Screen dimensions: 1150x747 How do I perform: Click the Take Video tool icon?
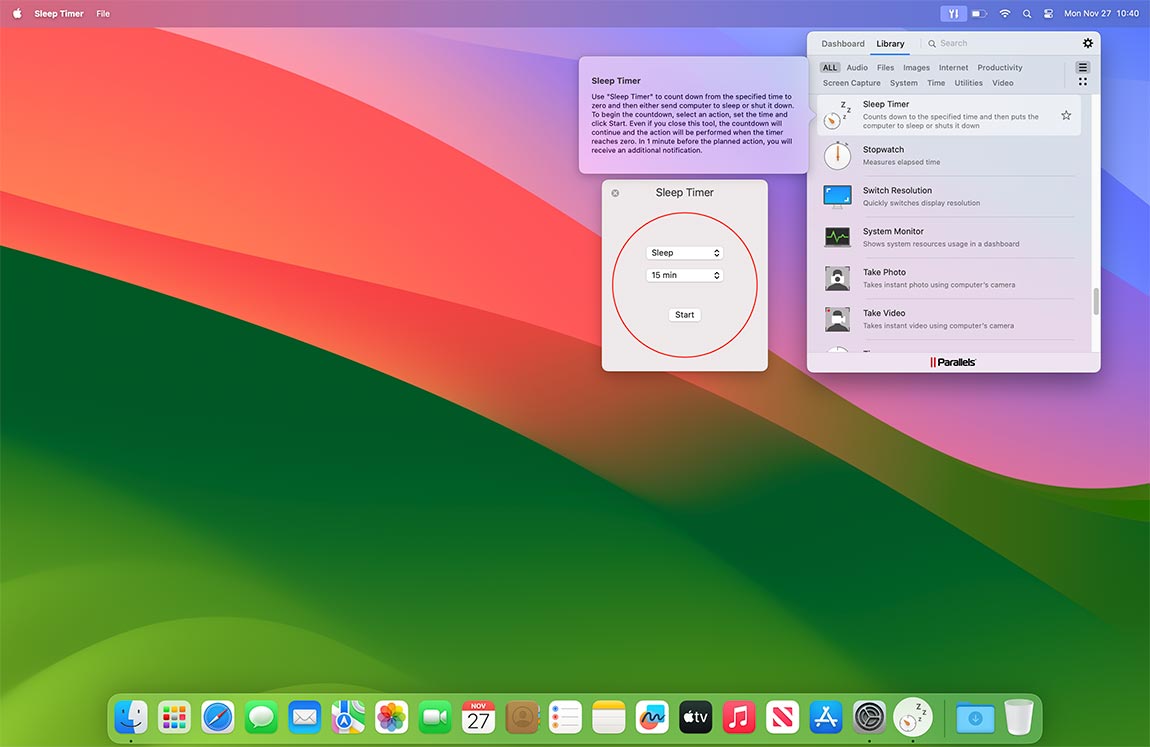[837, 319]
